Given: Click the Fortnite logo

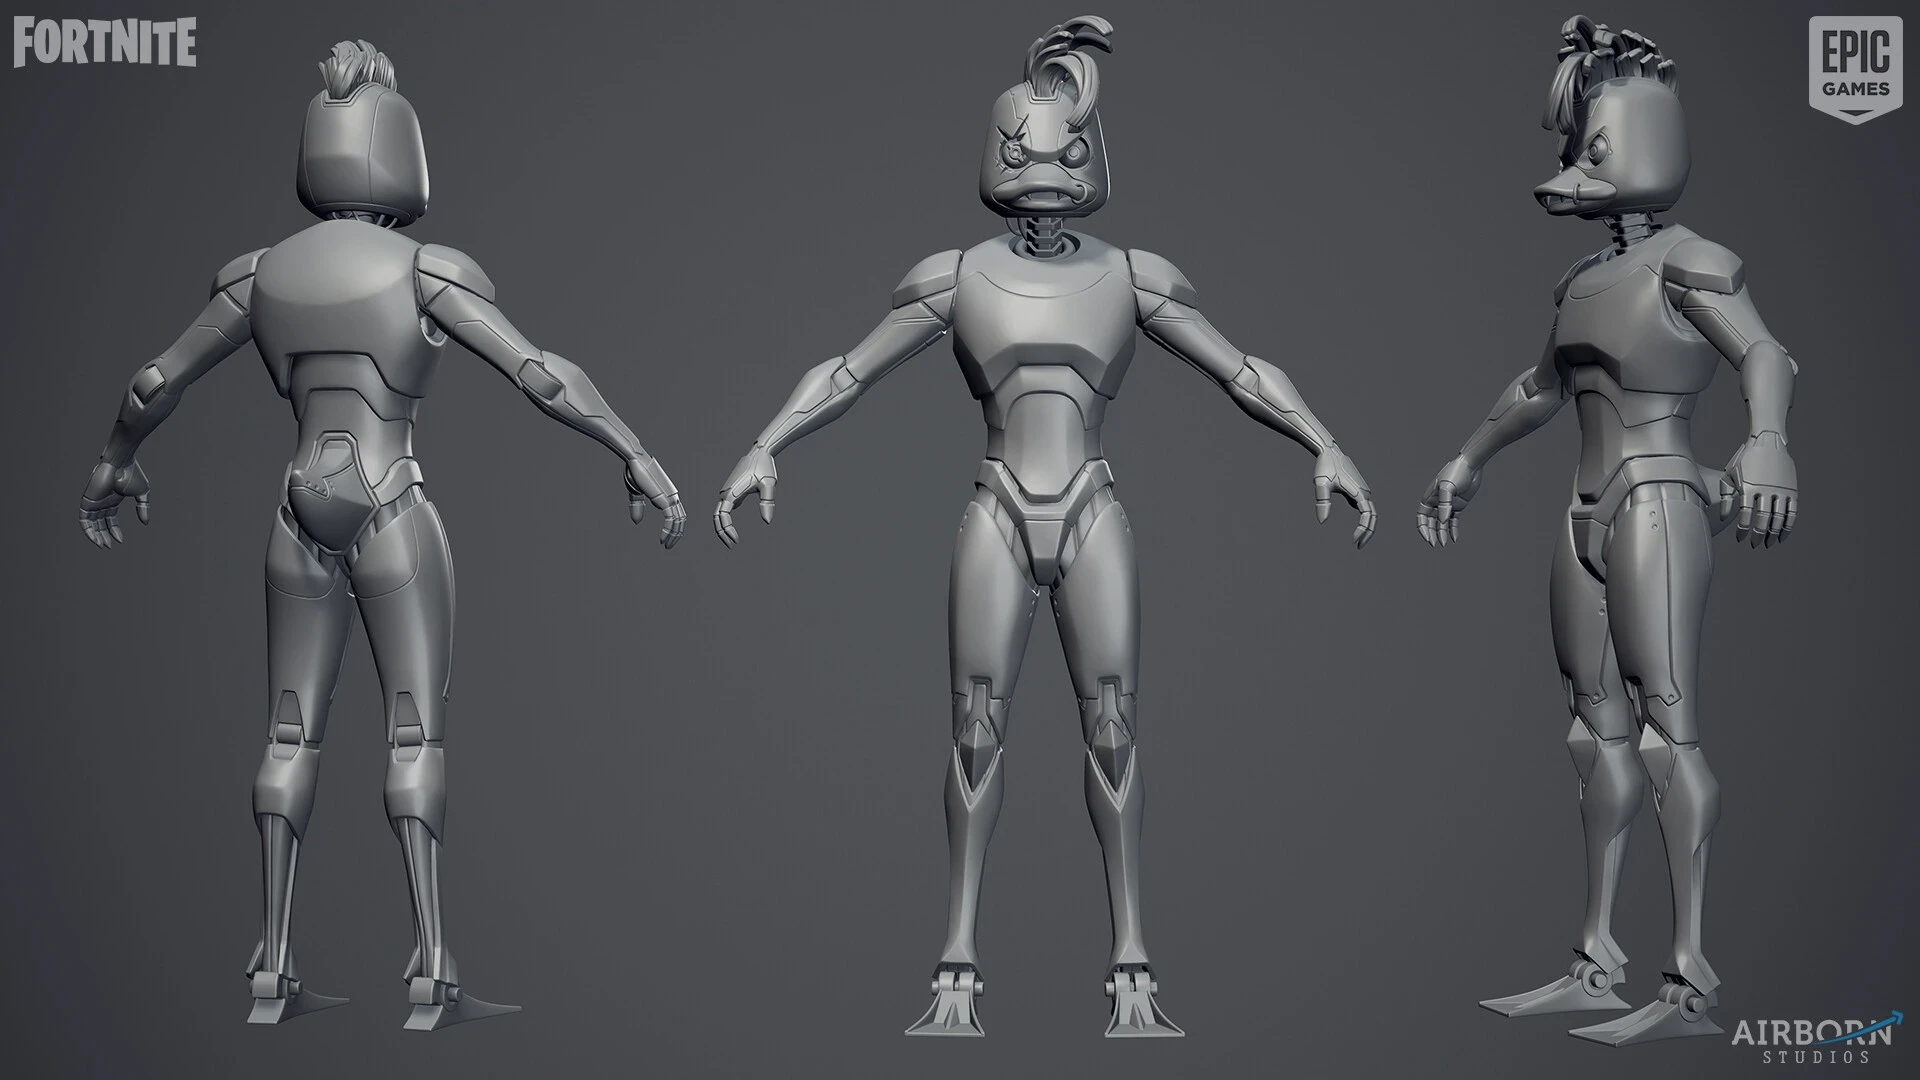Looking at the screenshot, I should [104, 41].
